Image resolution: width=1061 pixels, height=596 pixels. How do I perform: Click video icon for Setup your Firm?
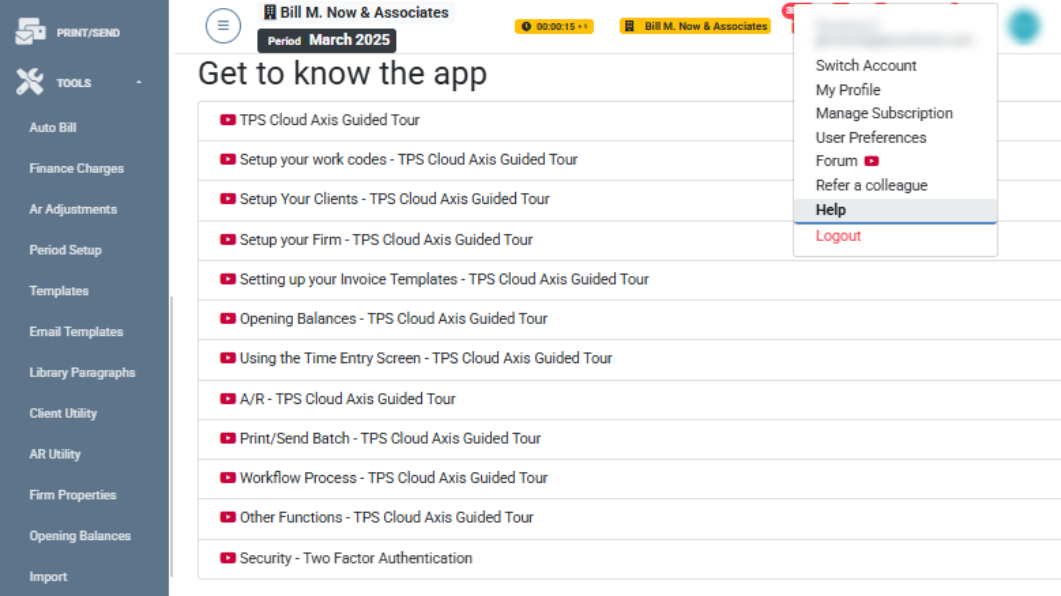point(227,239)
